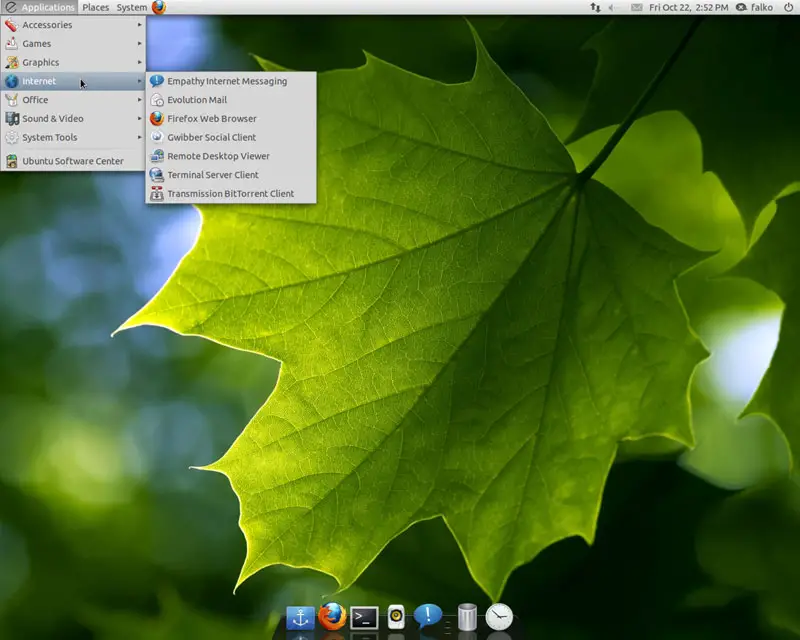Image resolution: width=800 pixels, height=640 pixels.
Task: Open Ubuntu Software Center
Action: pyautogui.click(x=73, y=161)
